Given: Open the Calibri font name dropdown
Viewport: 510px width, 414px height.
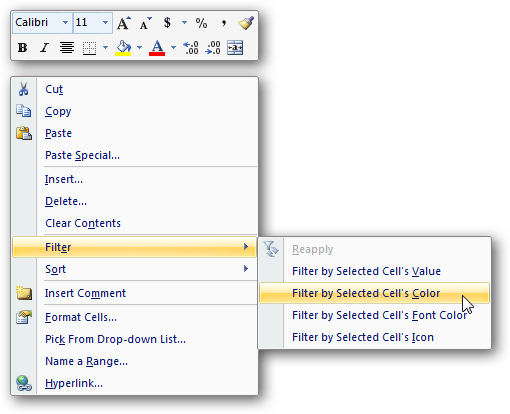Looking at the screenshot, I should click(65, 23).
